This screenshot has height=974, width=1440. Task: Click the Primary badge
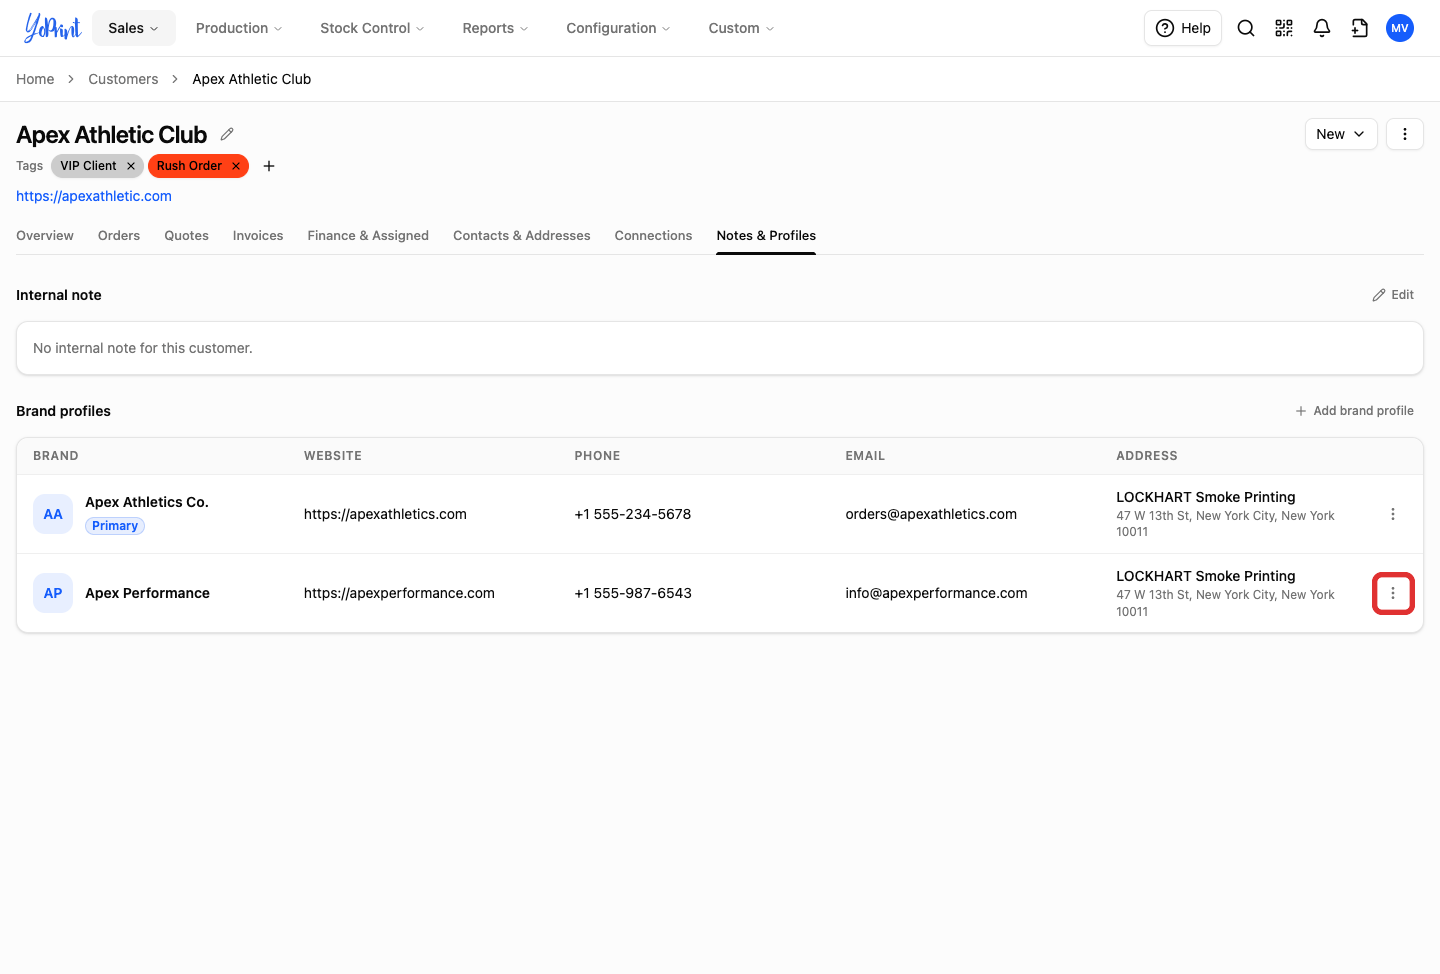pos(115,526)
